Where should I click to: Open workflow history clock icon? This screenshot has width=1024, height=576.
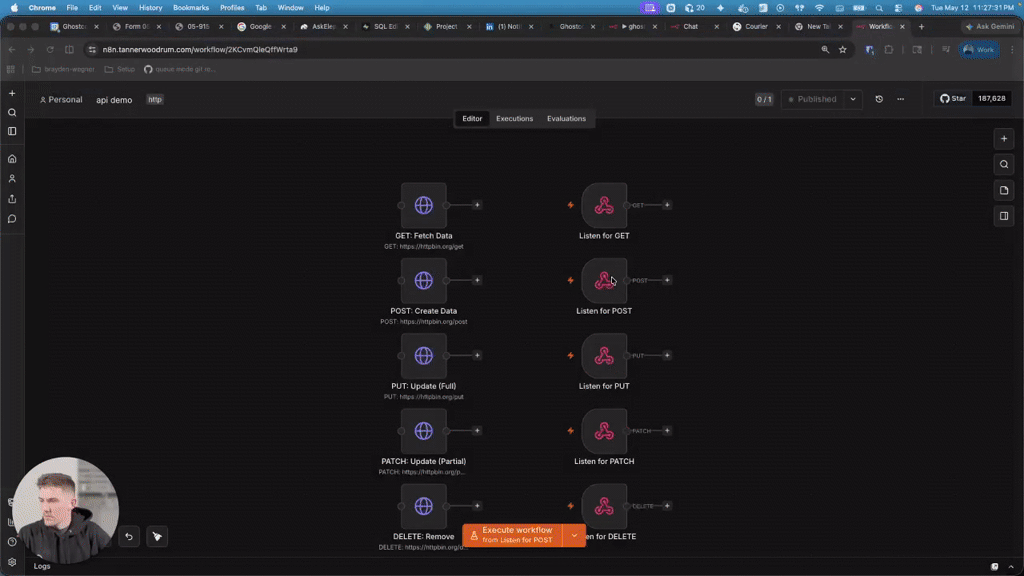879,99
